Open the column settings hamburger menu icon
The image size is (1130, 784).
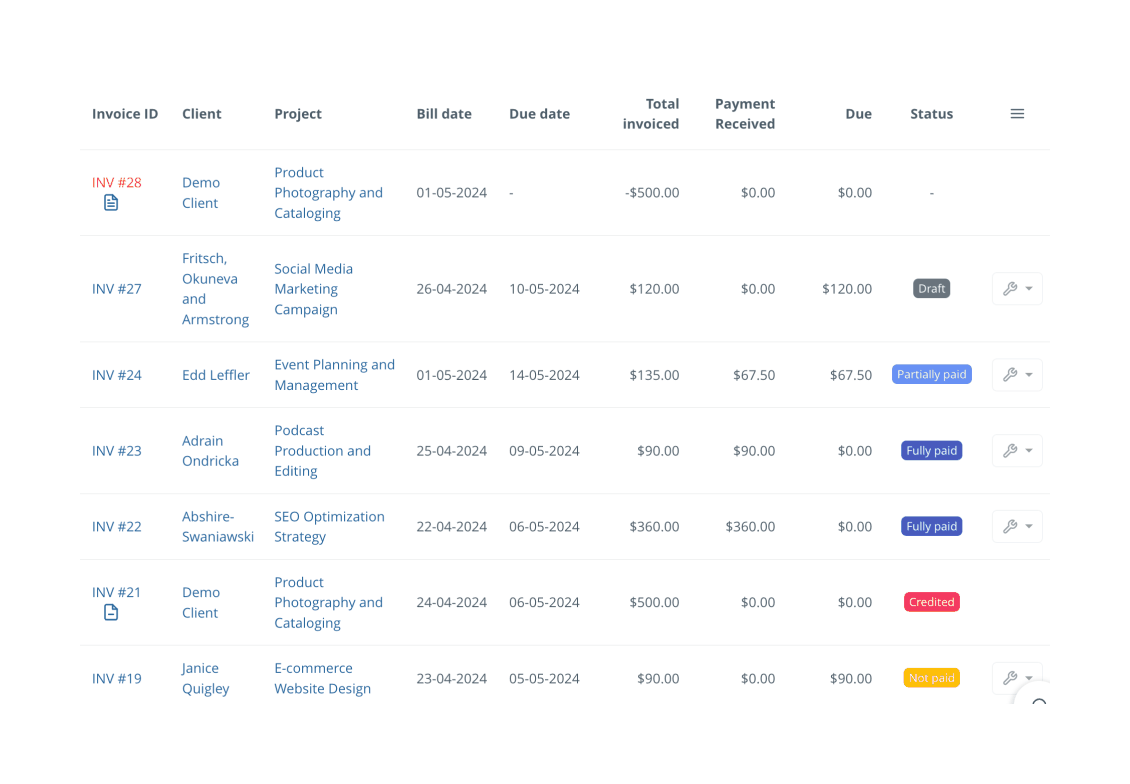1017,114
